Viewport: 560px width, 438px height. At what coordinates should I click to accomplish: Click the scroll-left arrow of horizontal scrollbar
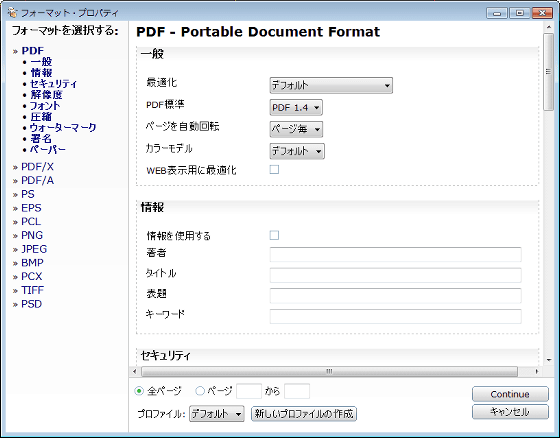(135, 372)
